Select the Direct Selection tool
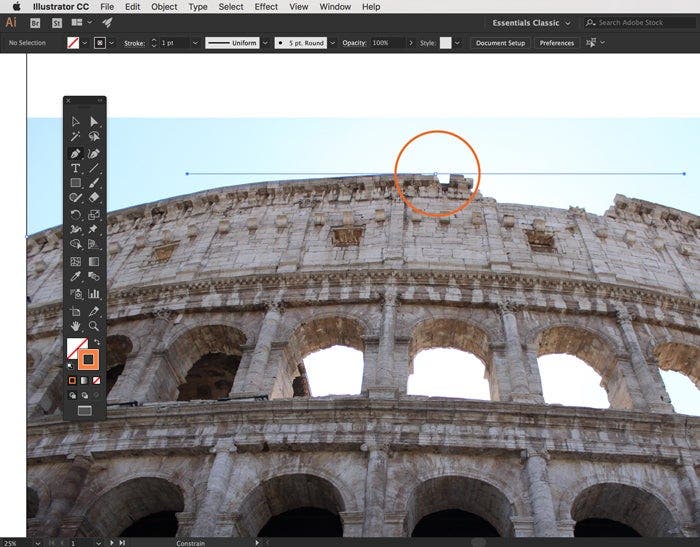The image size is (700, 547). click(x=94, y=122)
